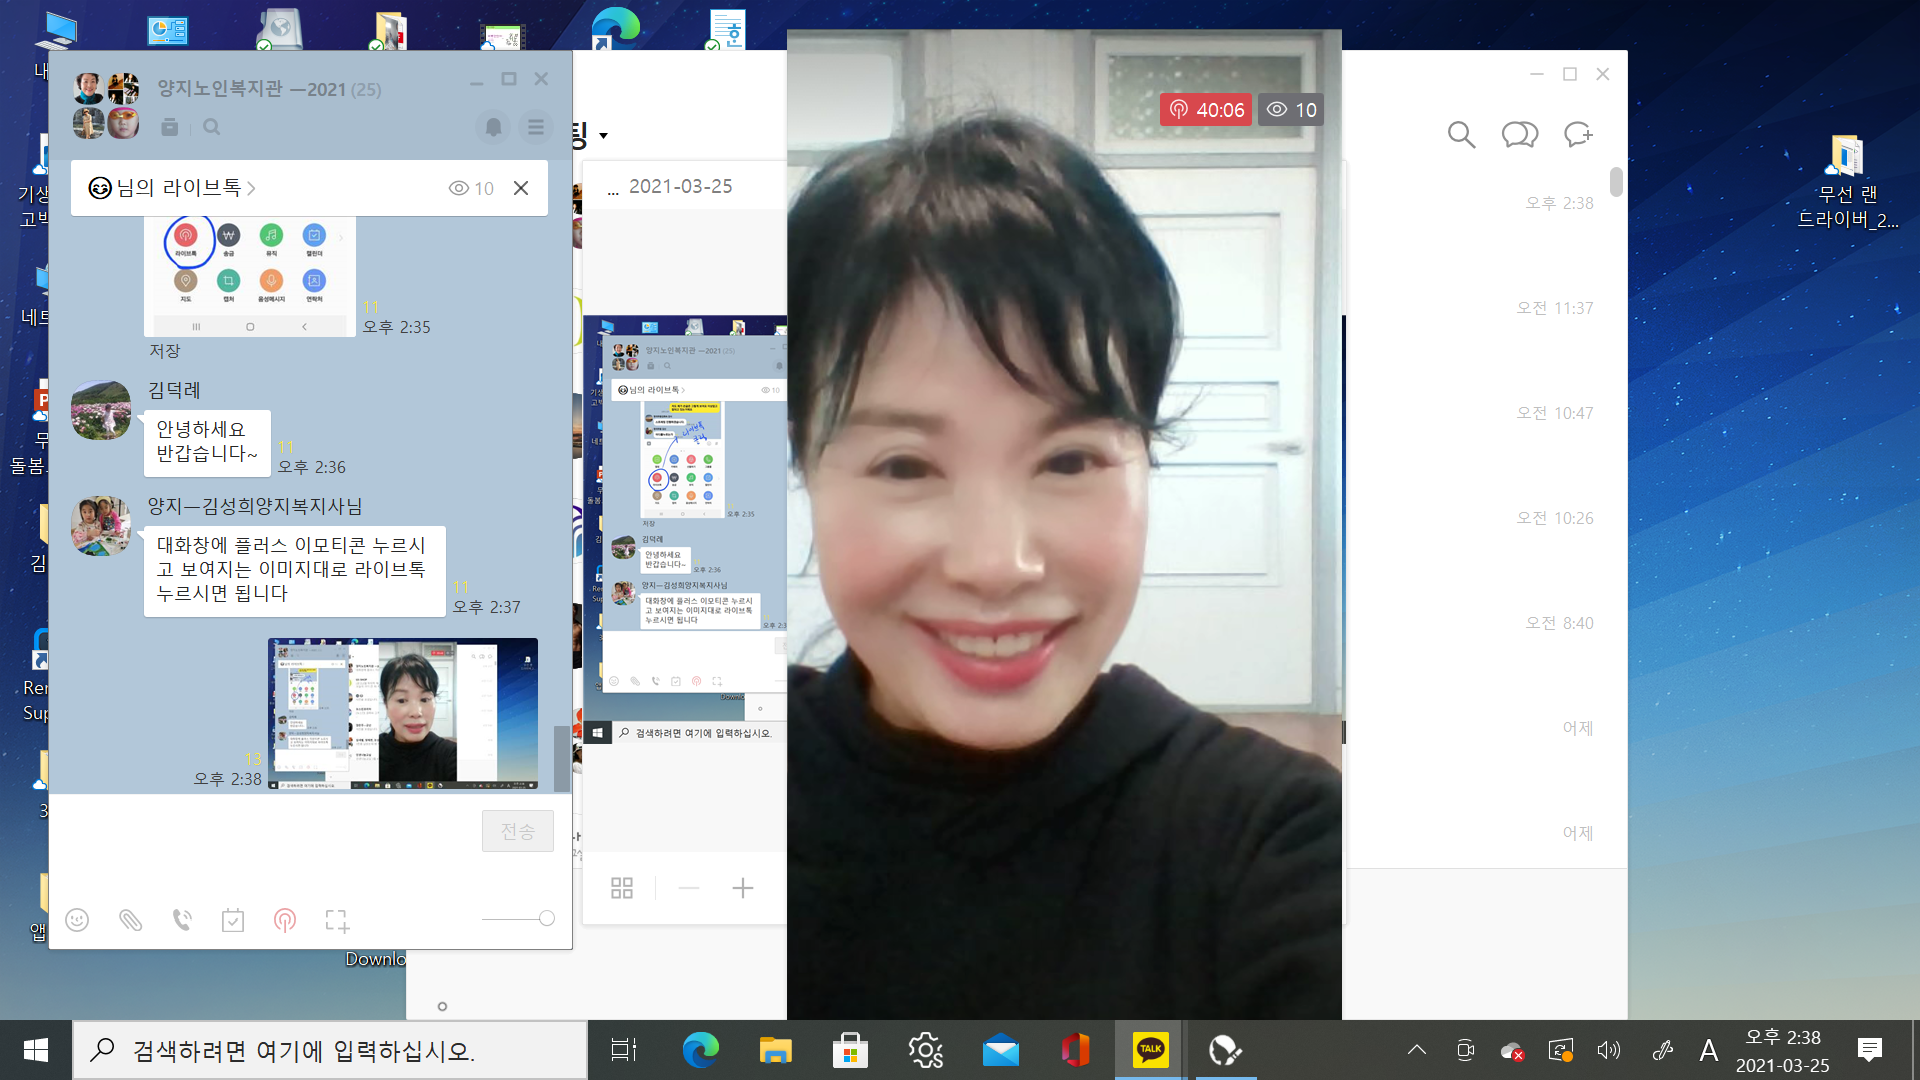Show hidden system tray icons
This screenshot has width=1920, height=1080.
1417,1050
